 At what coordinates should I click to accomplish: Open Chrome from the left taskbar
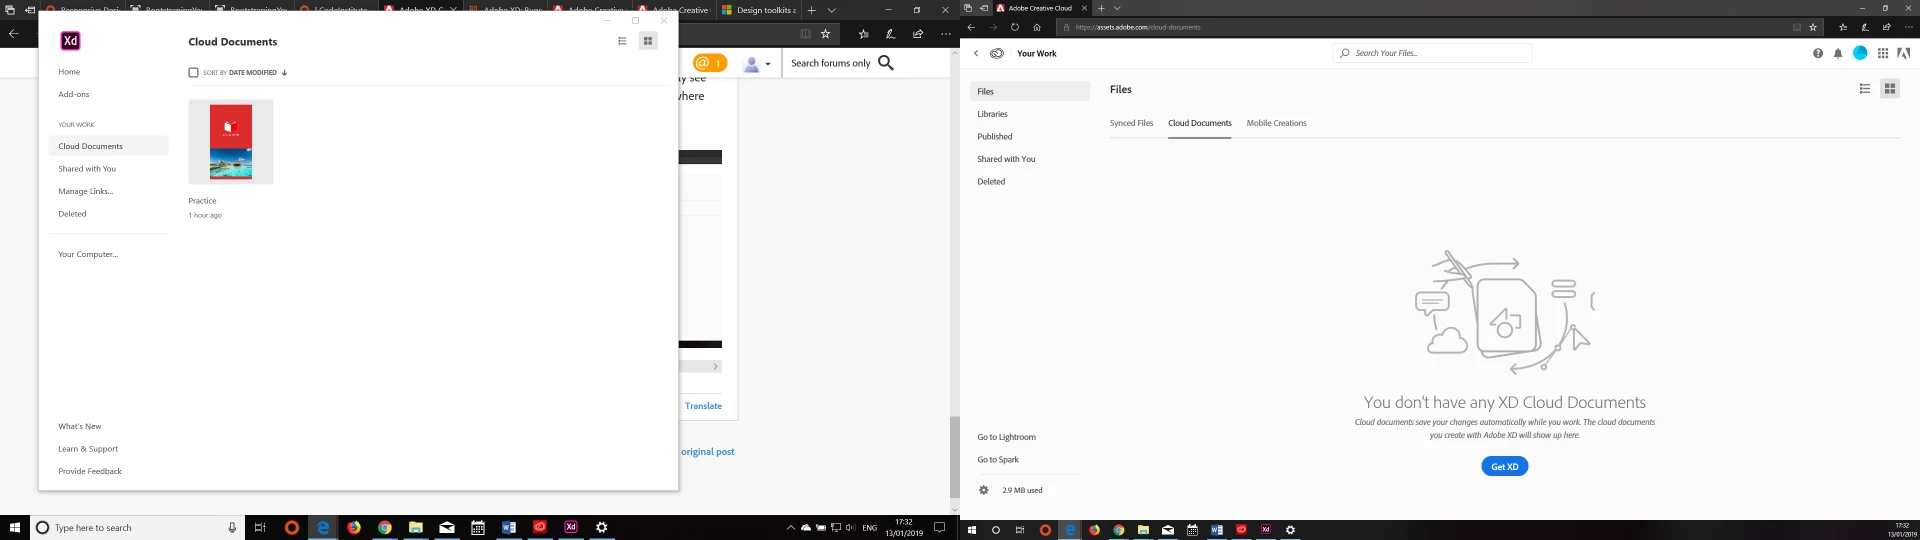tap(385, 527)
